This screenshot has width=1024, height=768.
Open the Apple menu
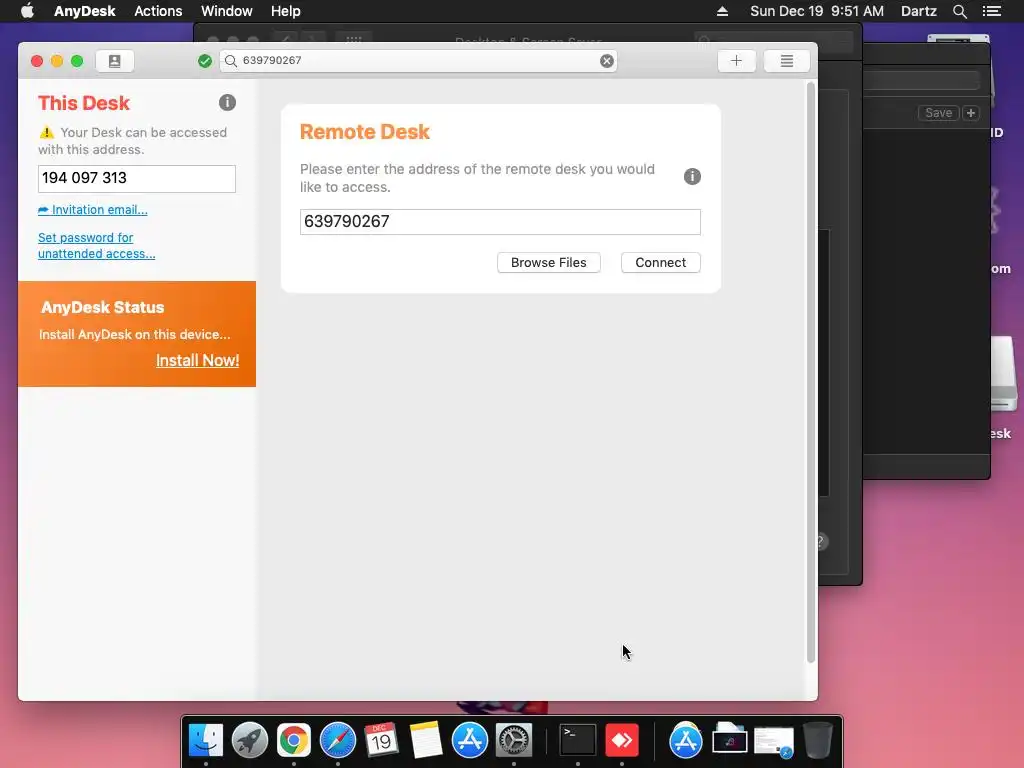[27, 11]
